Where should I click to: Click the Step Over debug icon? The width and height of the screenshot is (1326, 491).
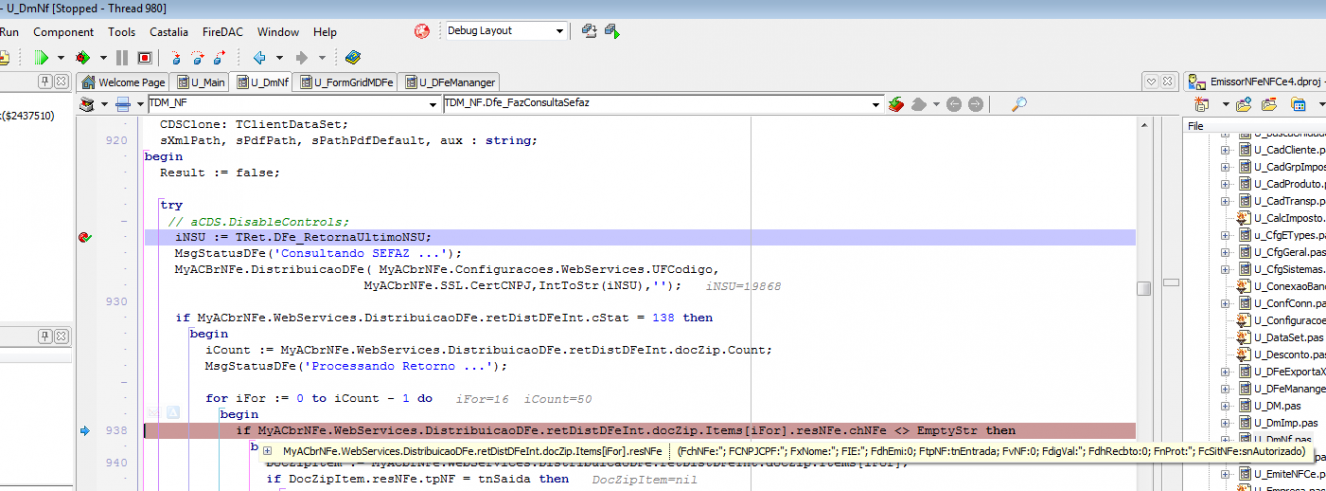pos(197,58)
